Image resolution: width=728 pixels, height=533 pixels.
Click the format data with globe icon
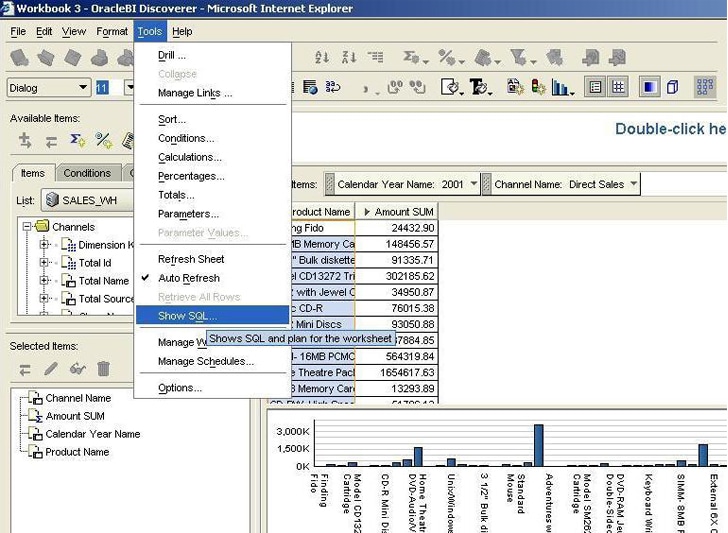pos(310,87)
